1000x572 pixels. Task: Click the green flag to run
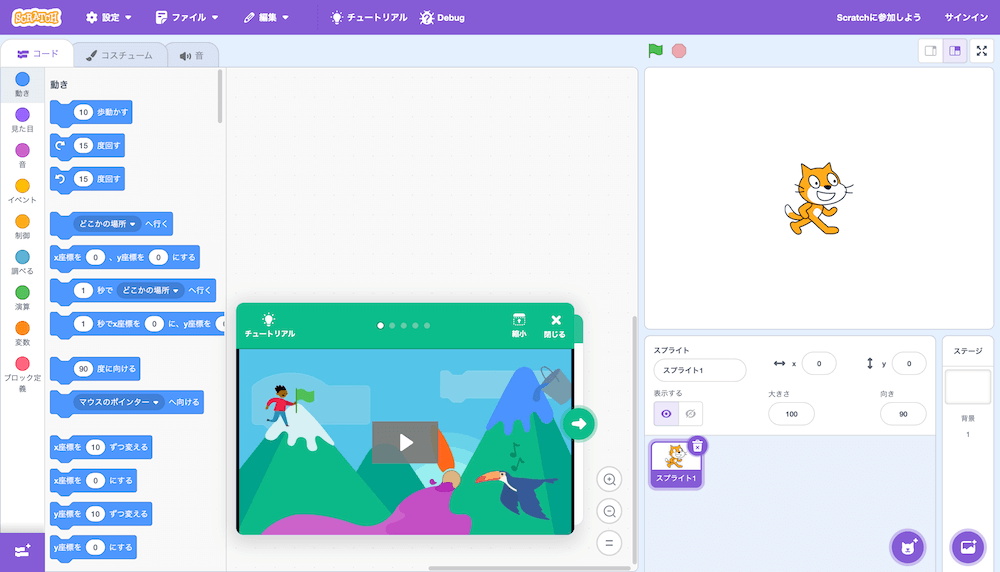(655, 50)
